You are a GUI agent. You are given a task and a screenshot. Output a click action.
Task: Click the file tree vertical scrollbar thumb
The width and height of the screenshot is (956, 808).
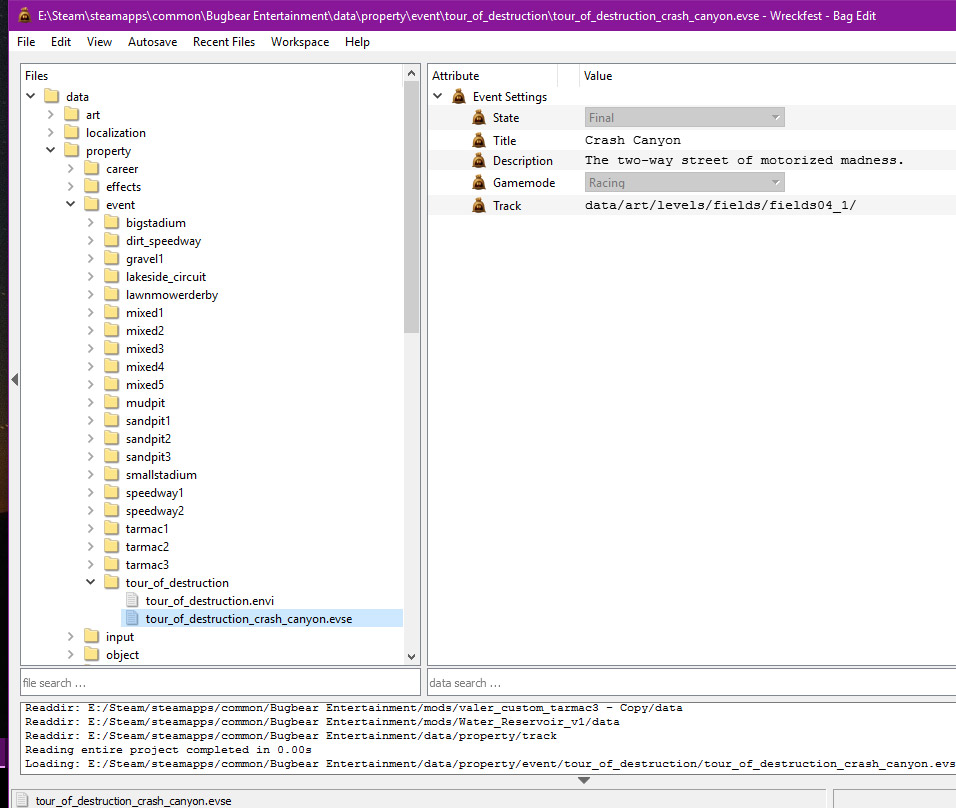(412, 207)
